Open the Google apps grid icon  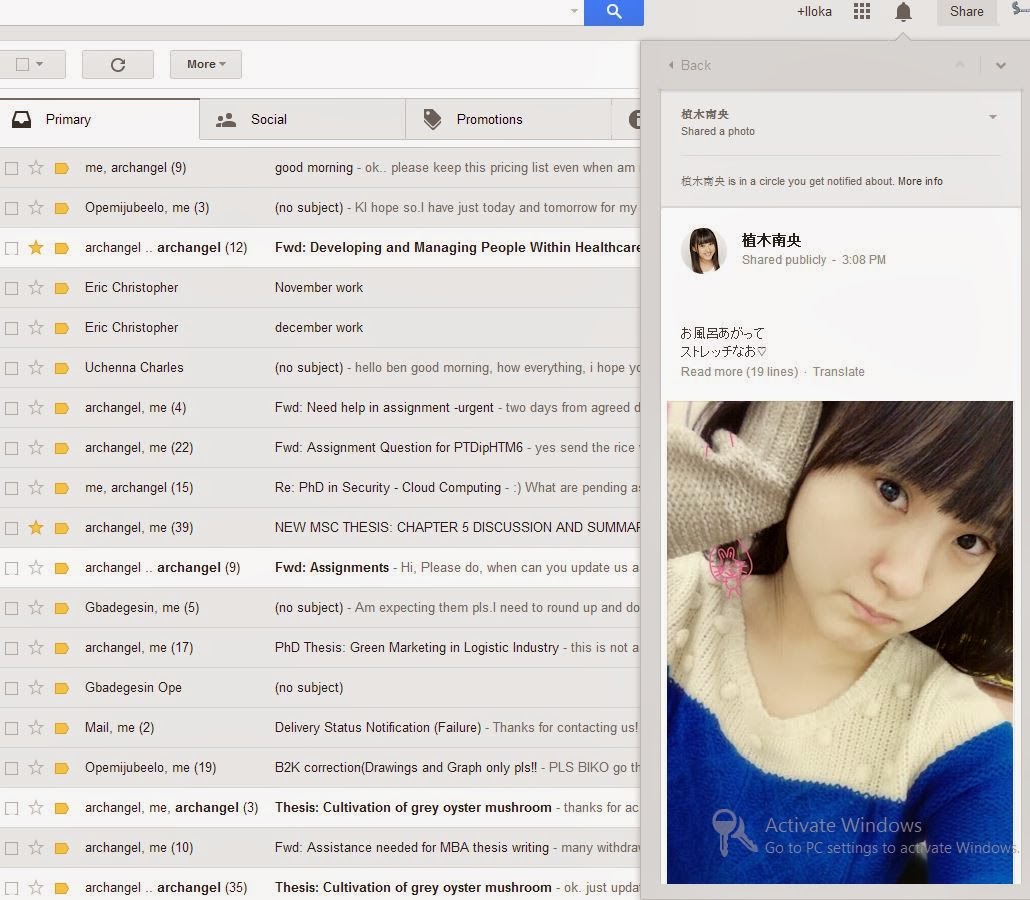[861, 11]
